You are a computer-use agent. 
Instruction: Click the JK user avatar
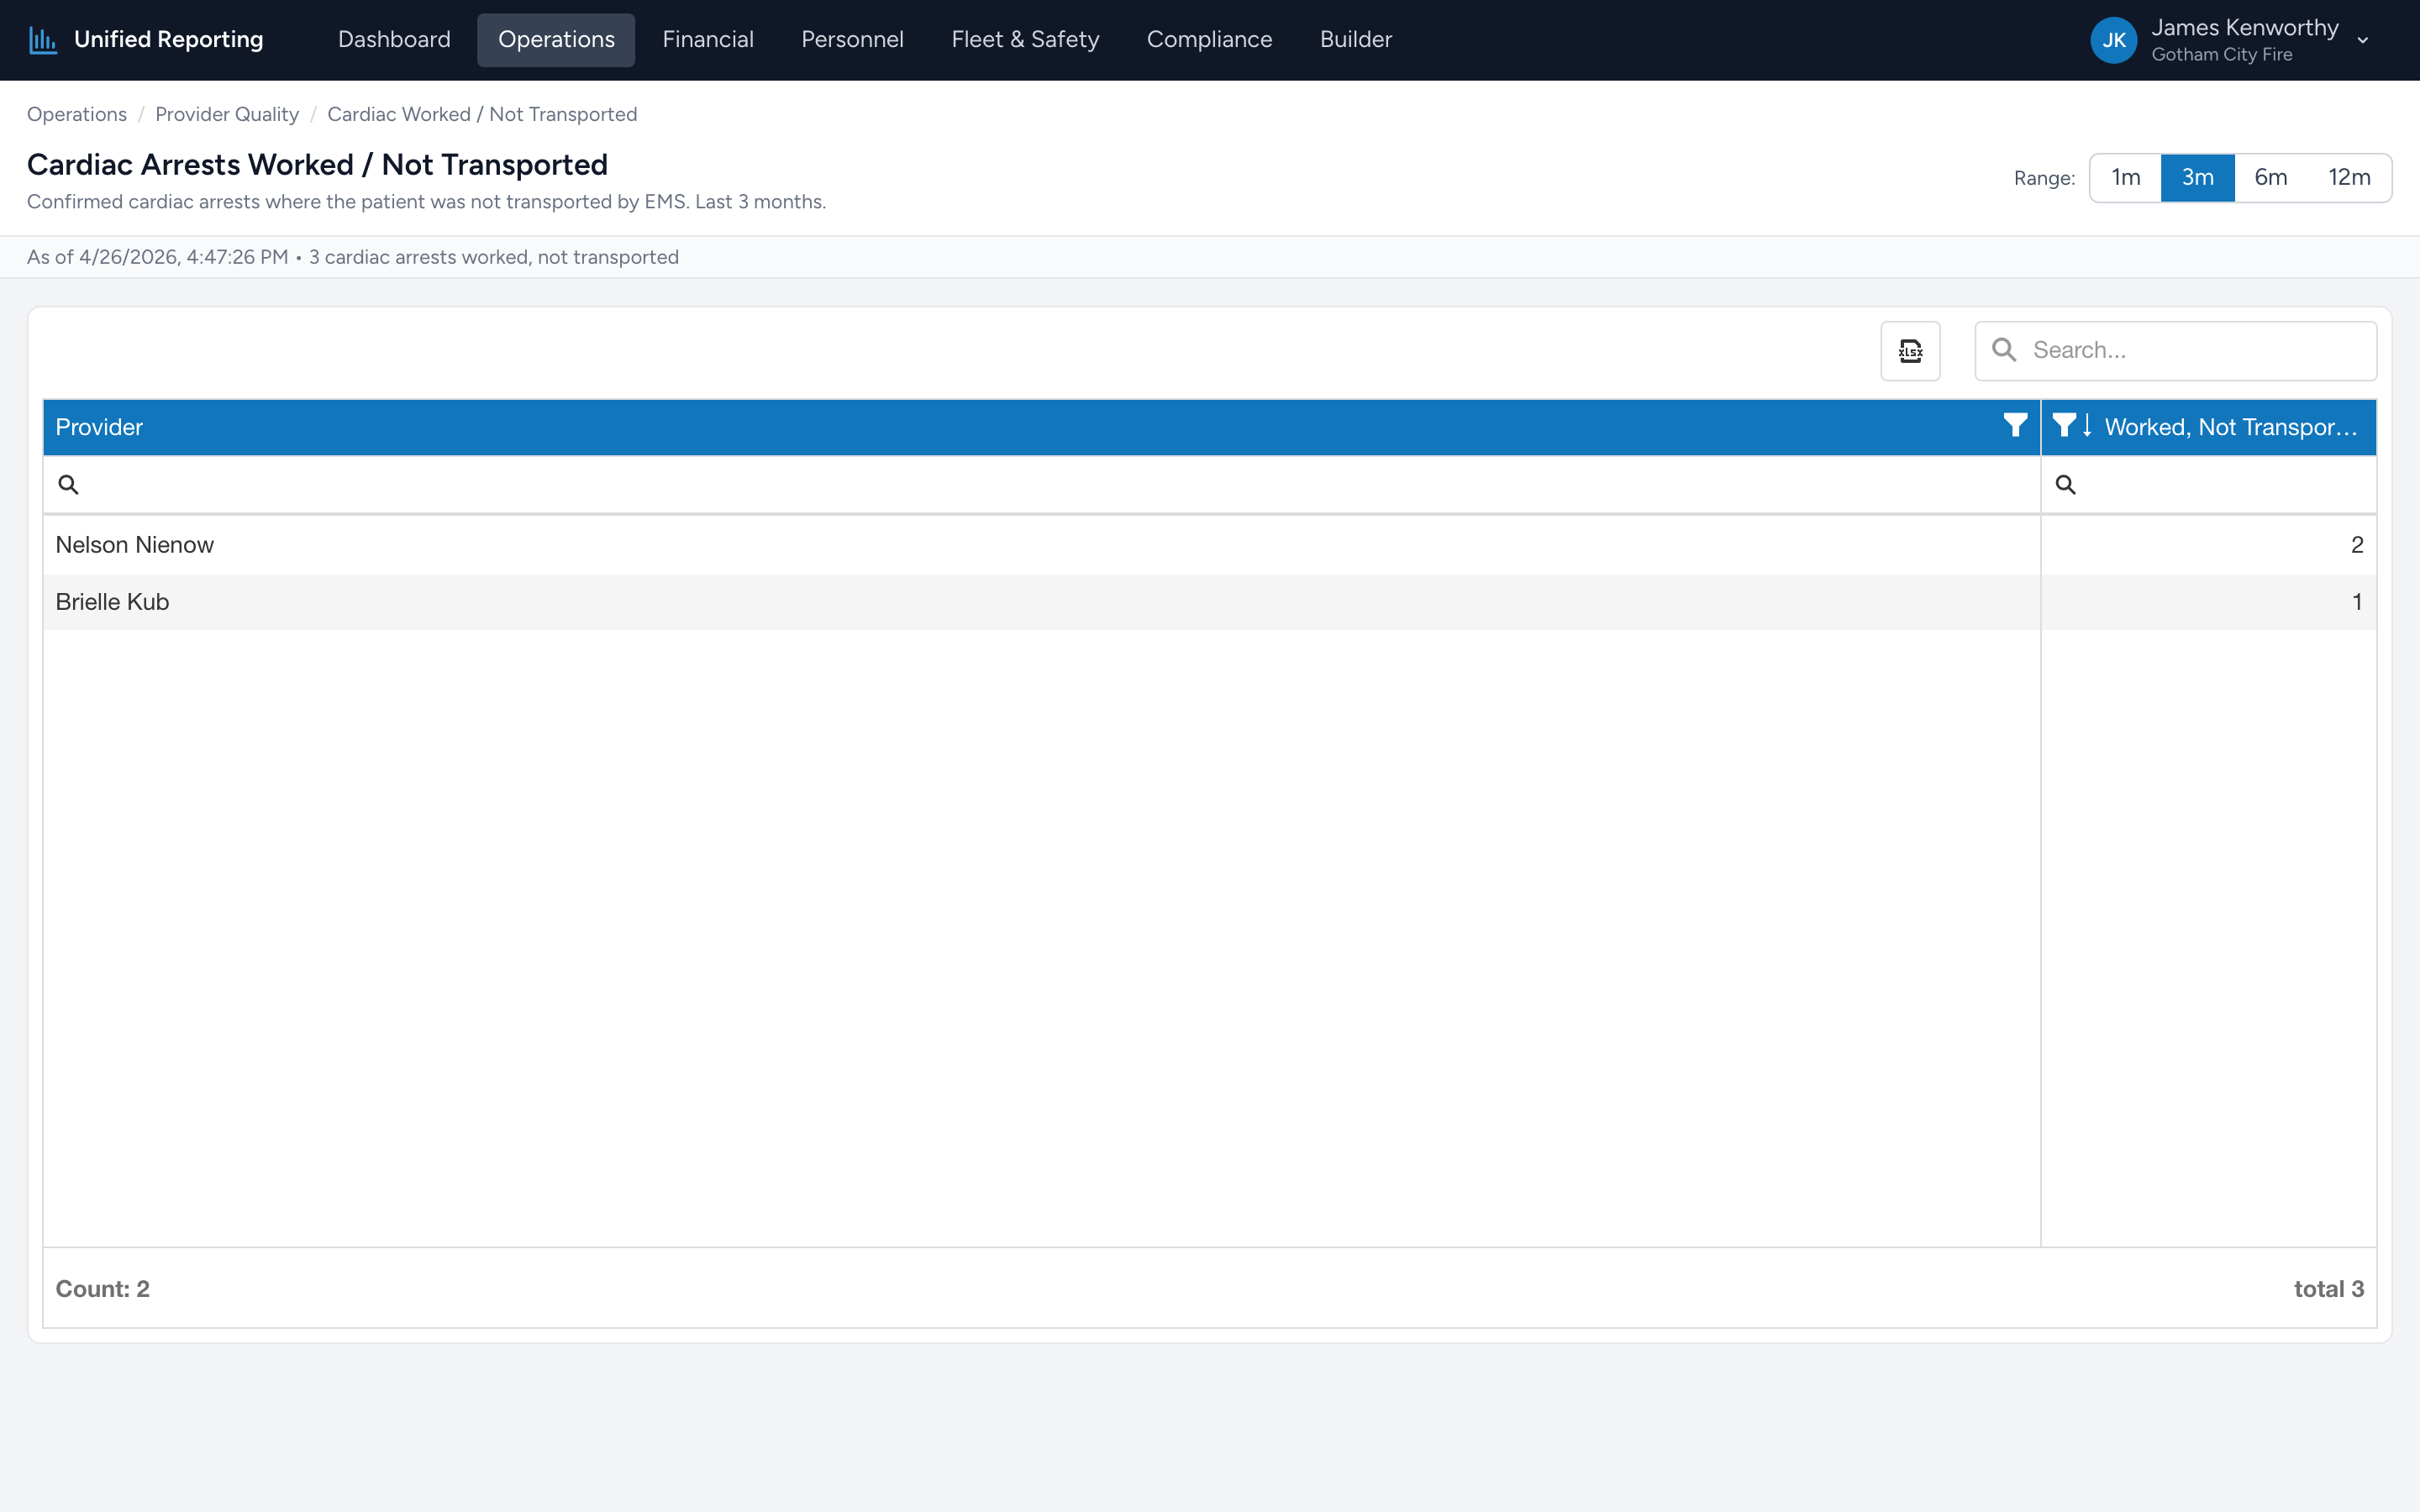click(x=2113, y=40)
